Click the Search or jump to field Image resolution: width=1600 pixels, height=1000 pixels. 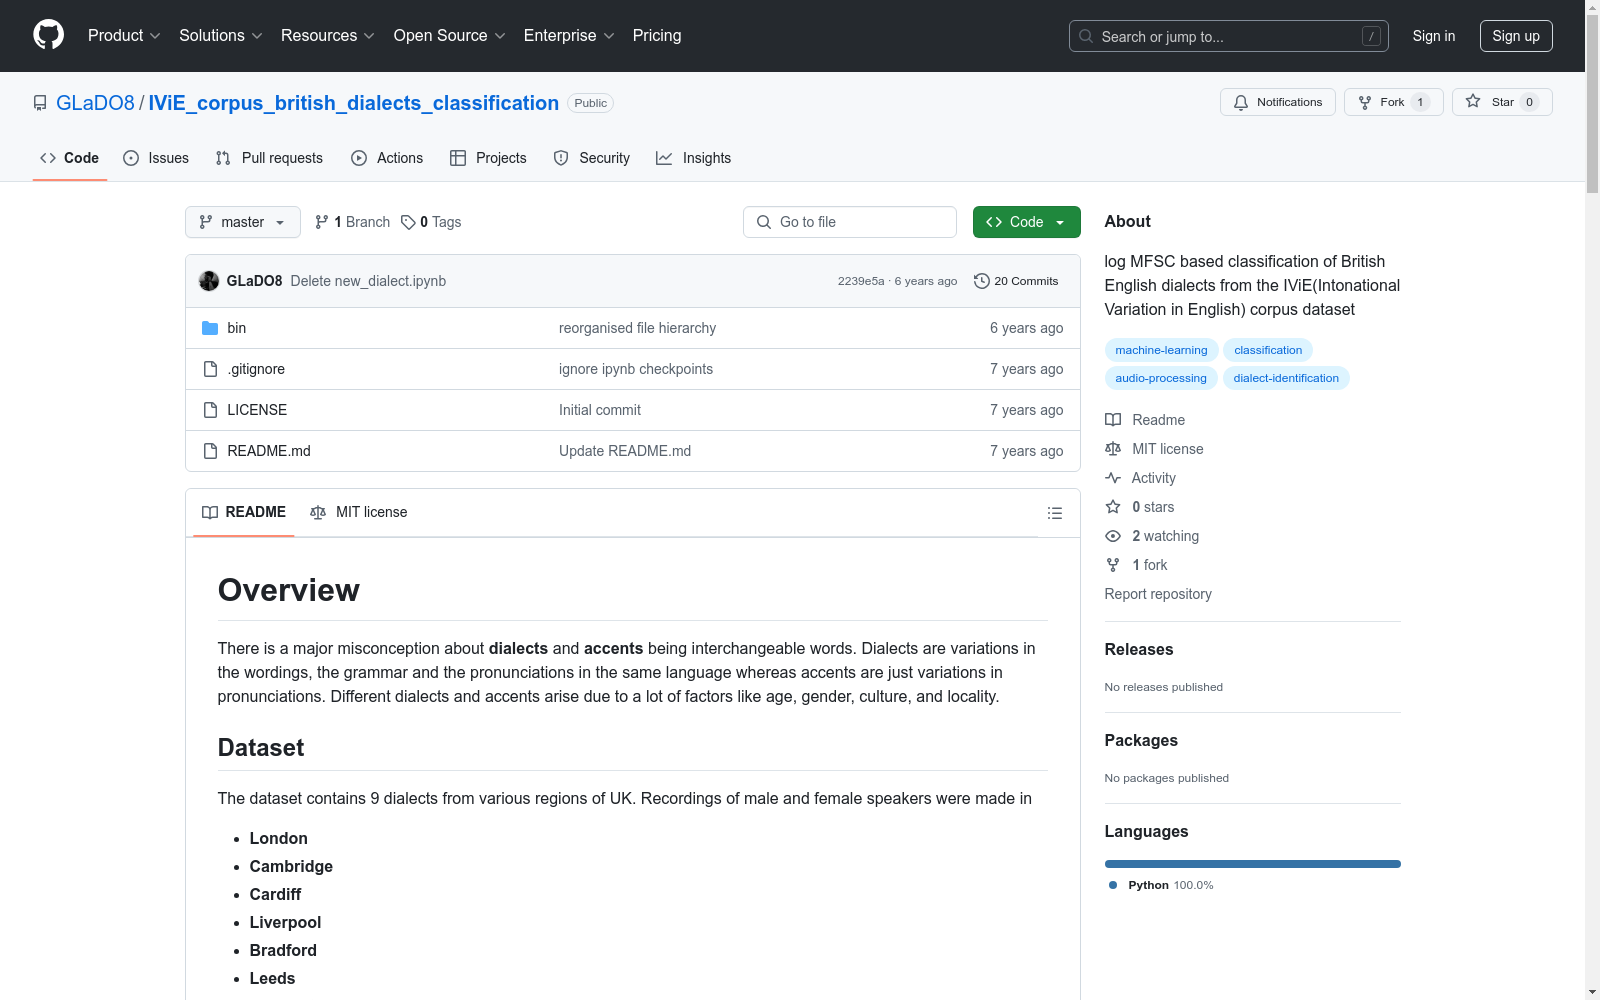point(1229,36)
